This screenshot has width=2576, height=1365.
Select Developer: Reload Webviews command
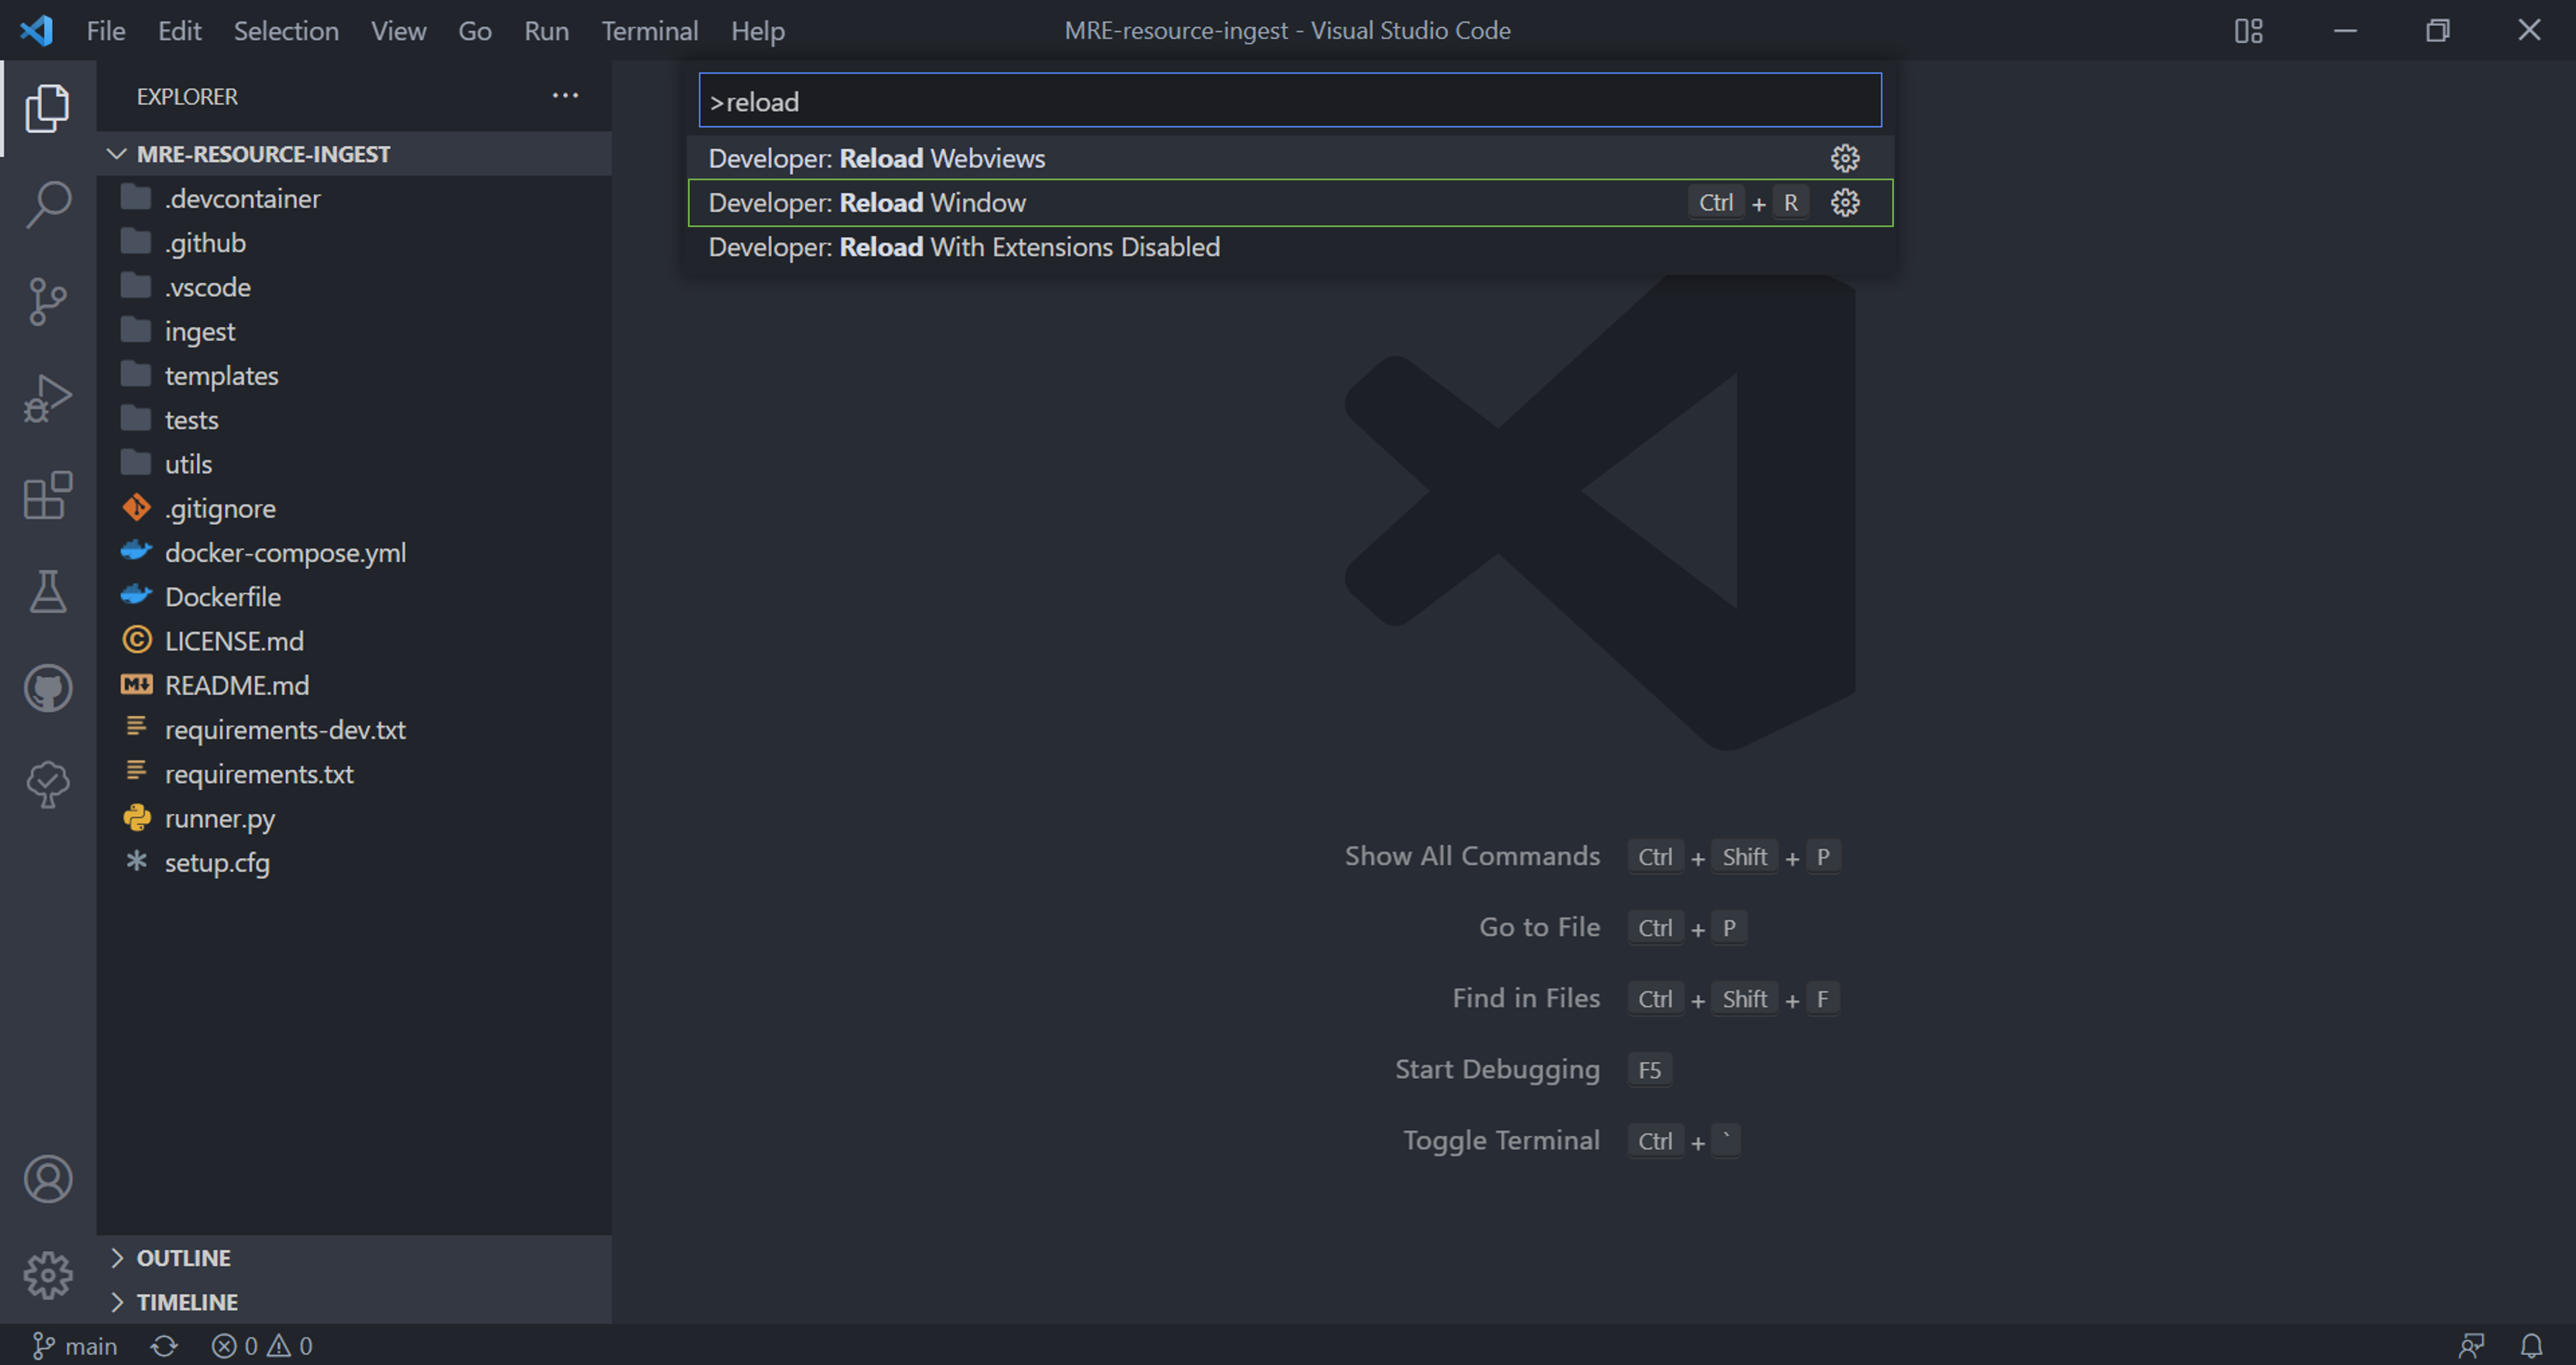point(1290,158)
